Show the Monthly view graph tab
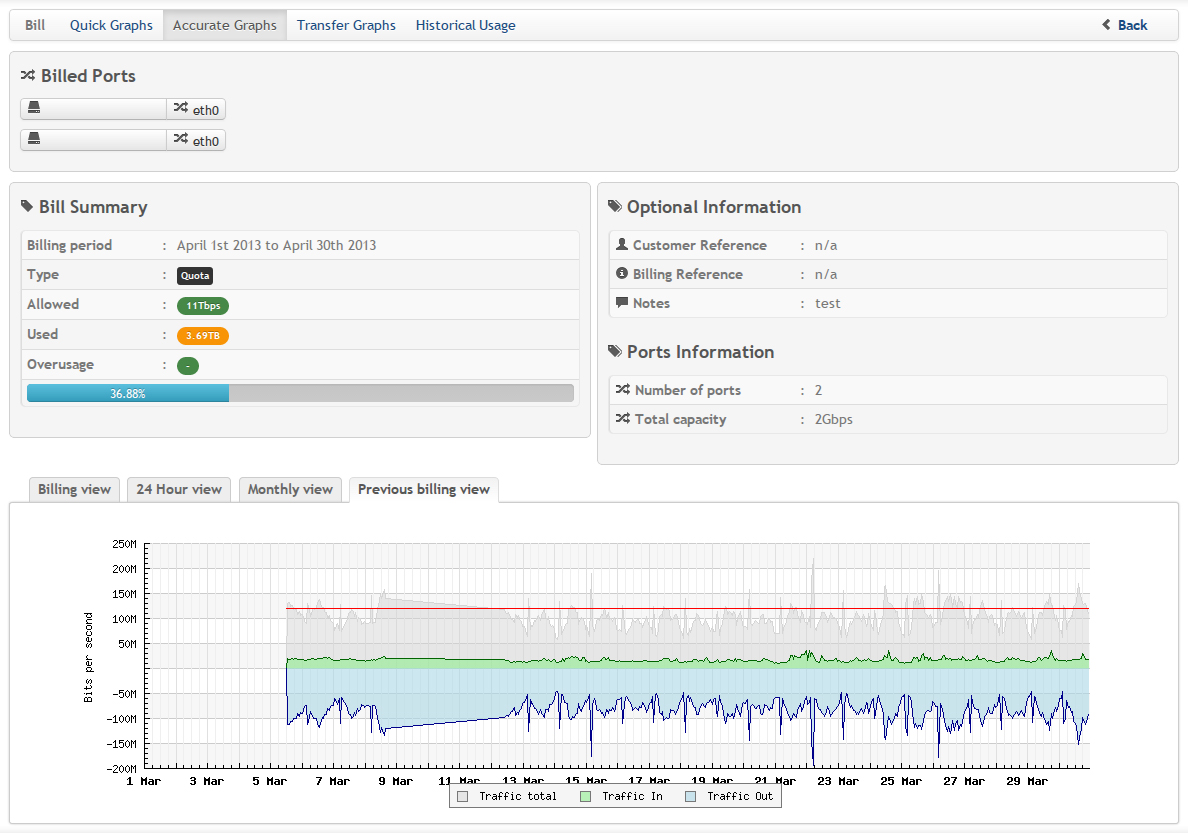 290,489
